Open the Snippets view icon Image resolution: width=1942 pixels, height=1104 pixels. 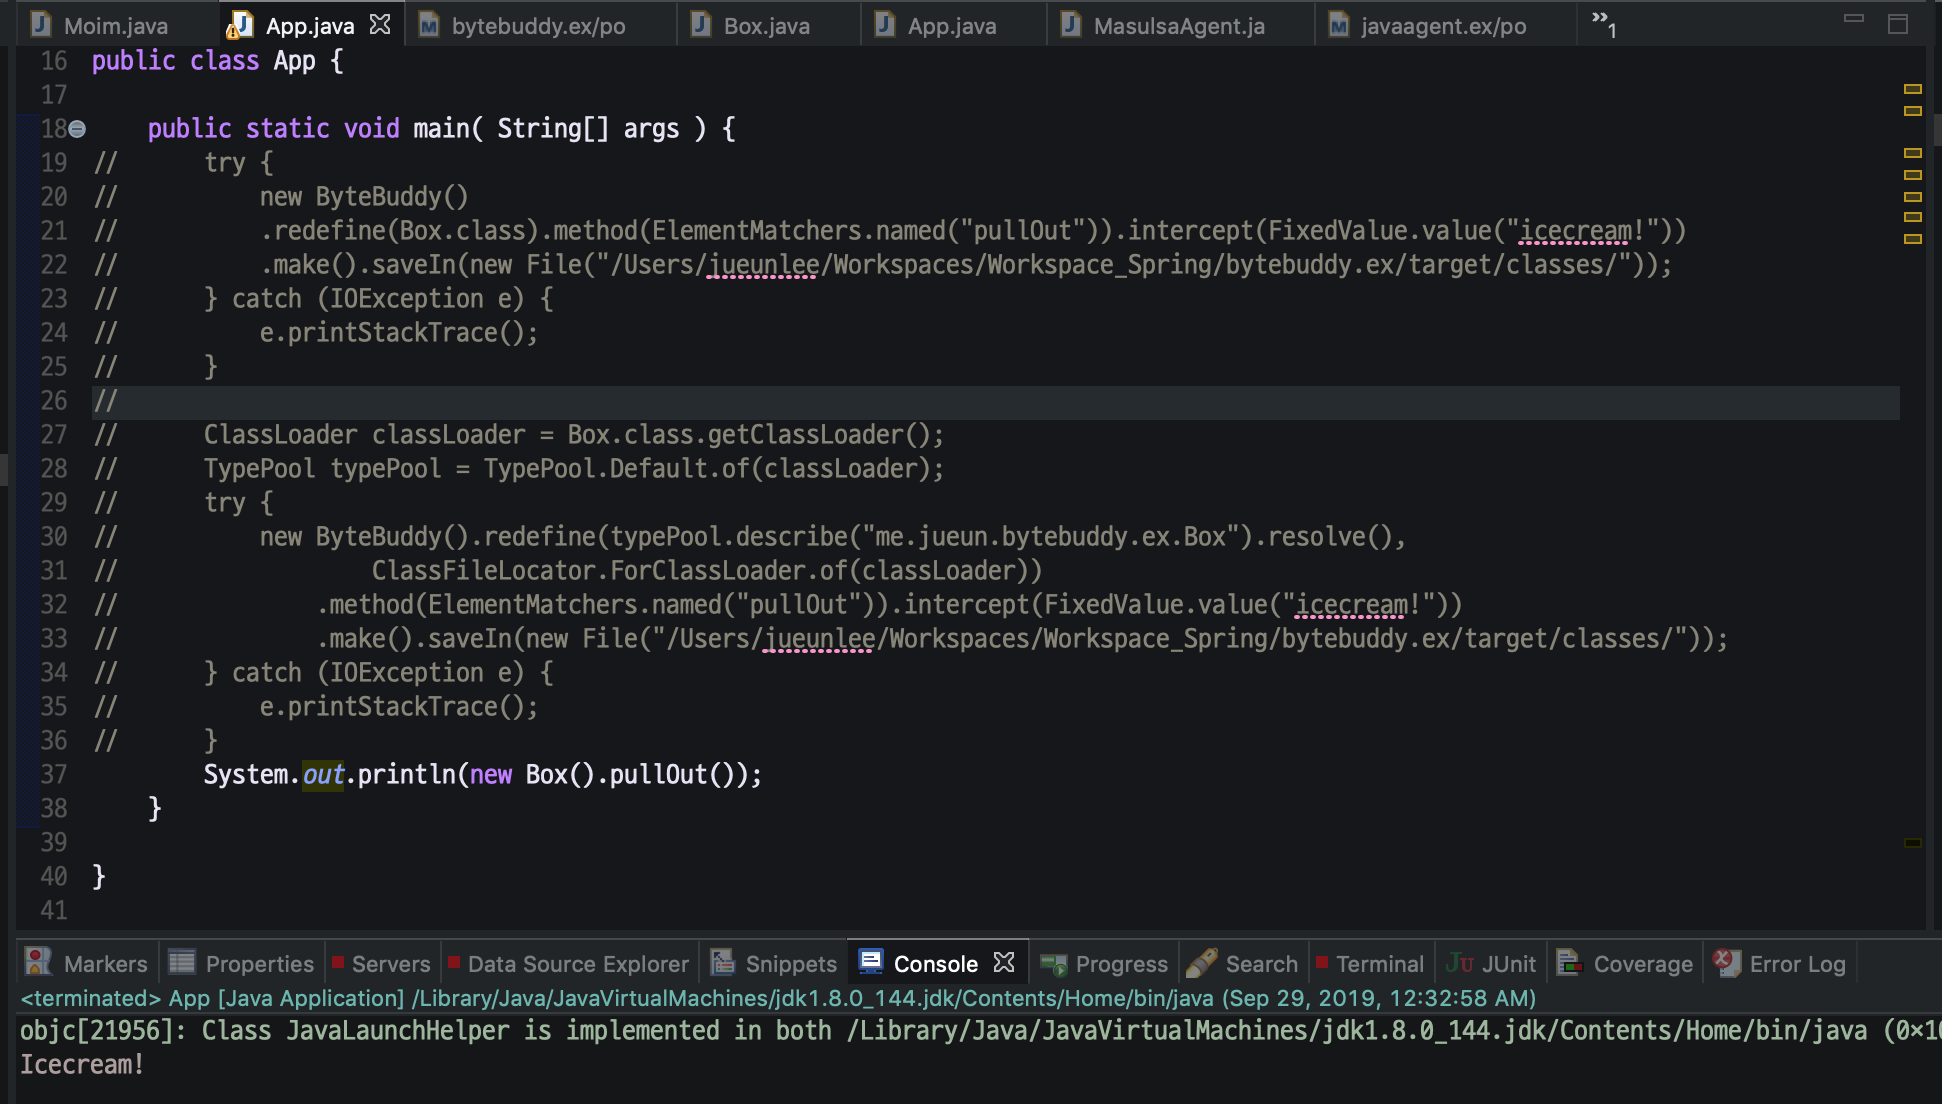coord(722,962)
